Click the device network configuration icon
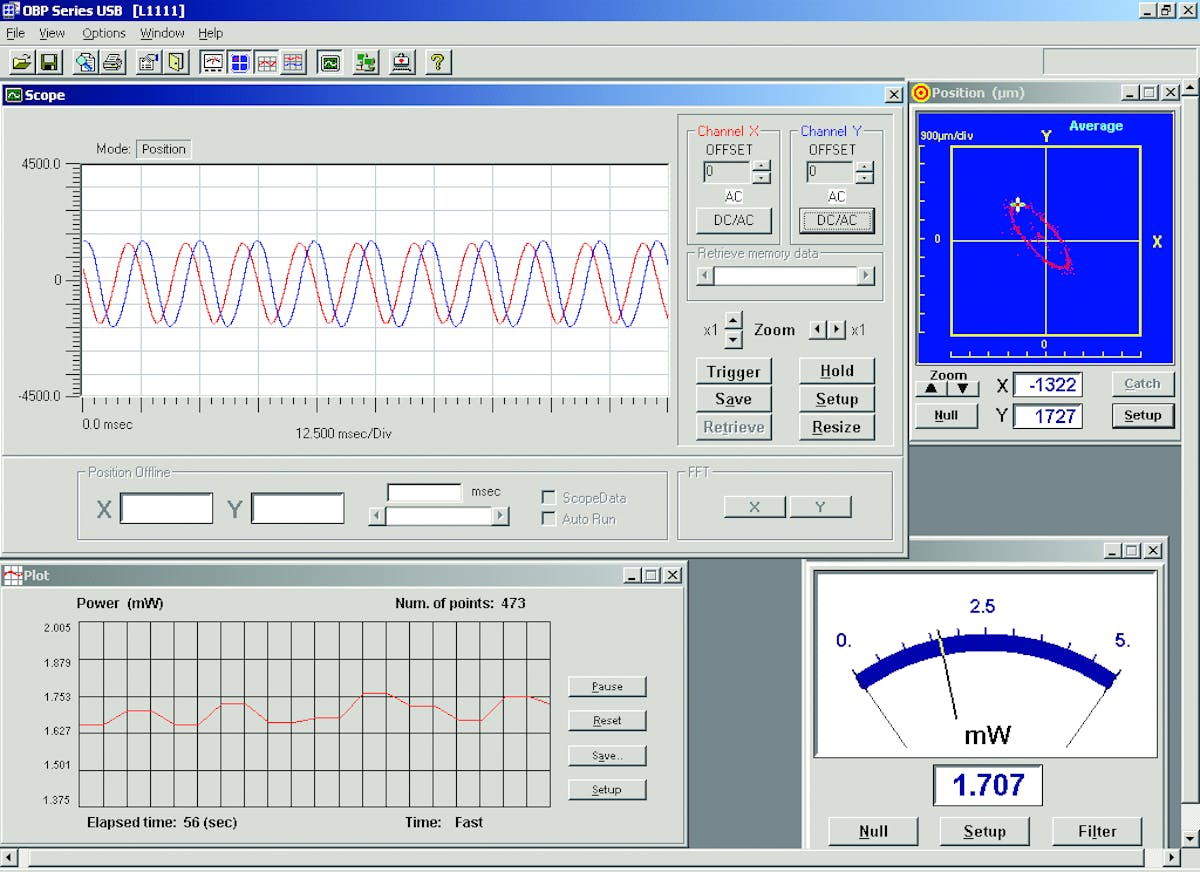The image size is (1200, 872). click(365, 62)
